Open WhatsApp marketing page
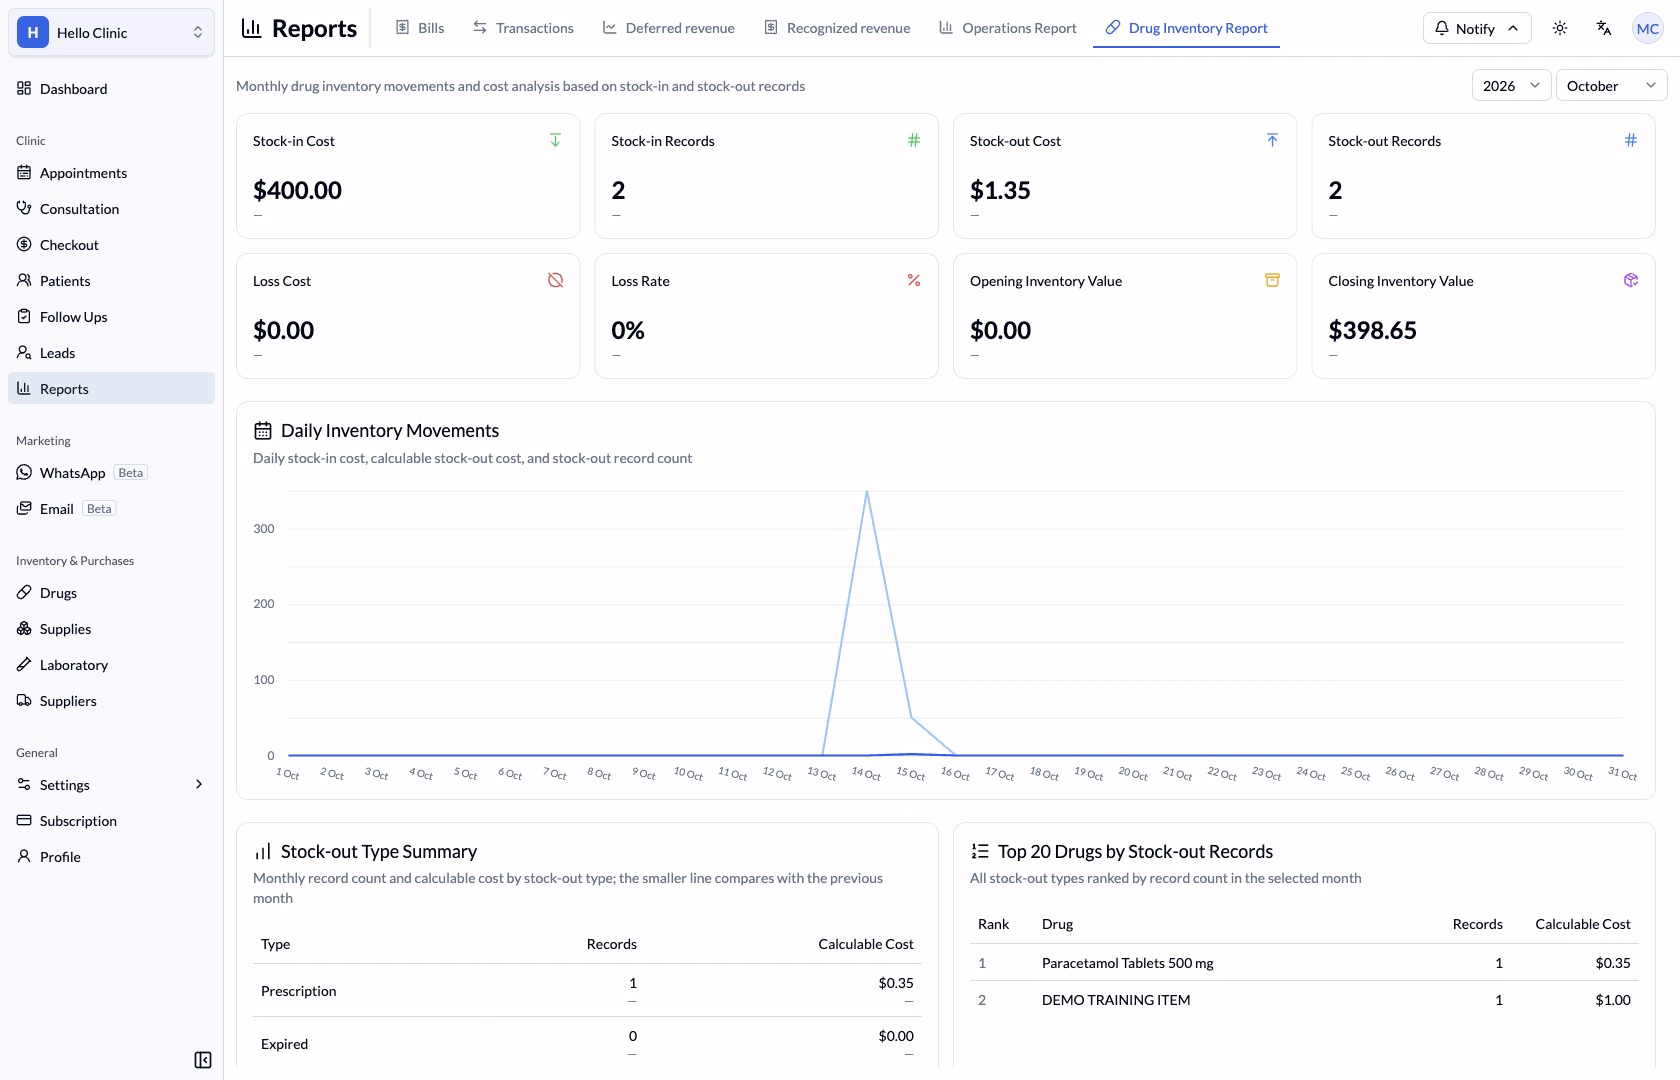The image size is (1680, 1080). pos(111,473)
